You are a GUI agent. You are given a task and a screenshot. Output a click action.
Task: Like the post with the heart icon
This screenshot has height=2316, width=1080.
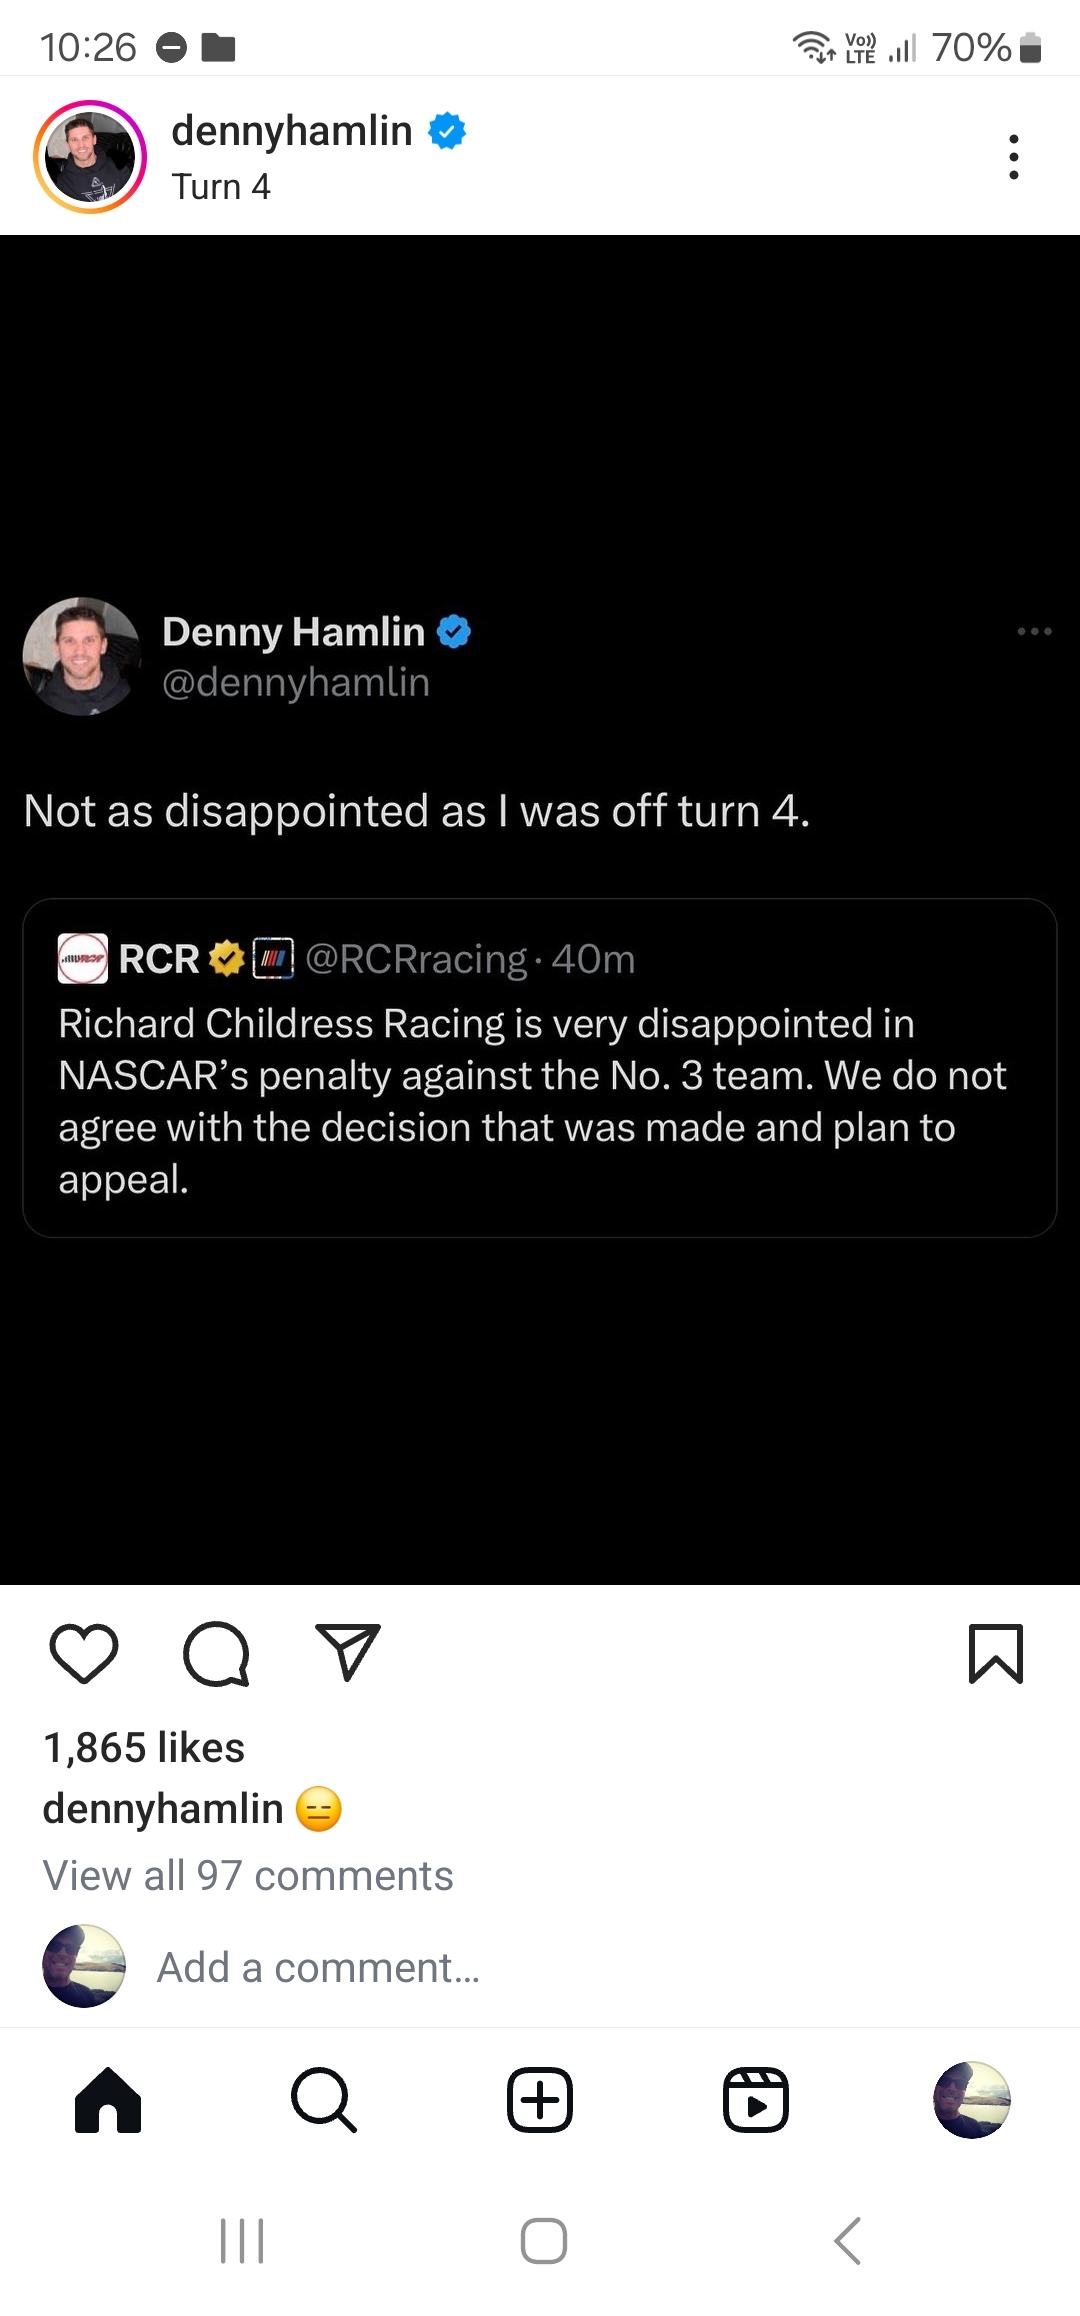[84, 1654]
